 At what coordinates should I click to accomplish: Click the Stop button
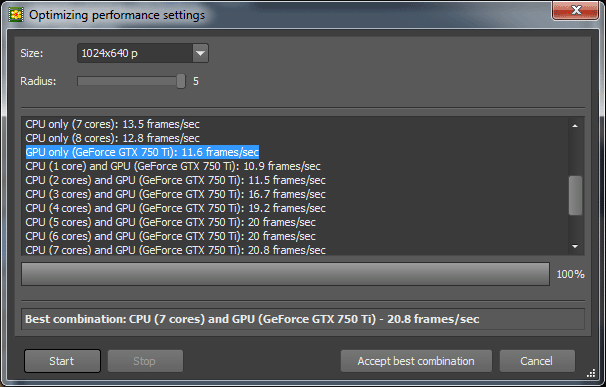pos(145,361)
